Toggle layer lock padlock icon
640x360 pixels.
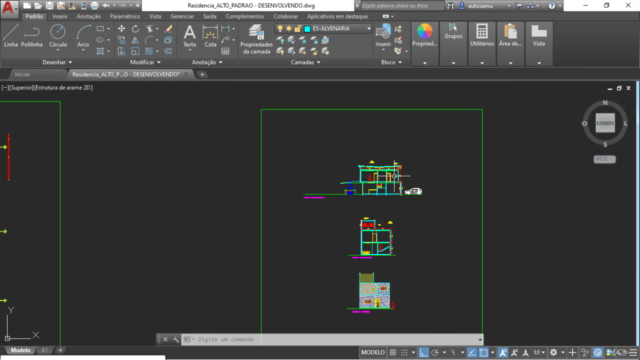click(298, 29)
